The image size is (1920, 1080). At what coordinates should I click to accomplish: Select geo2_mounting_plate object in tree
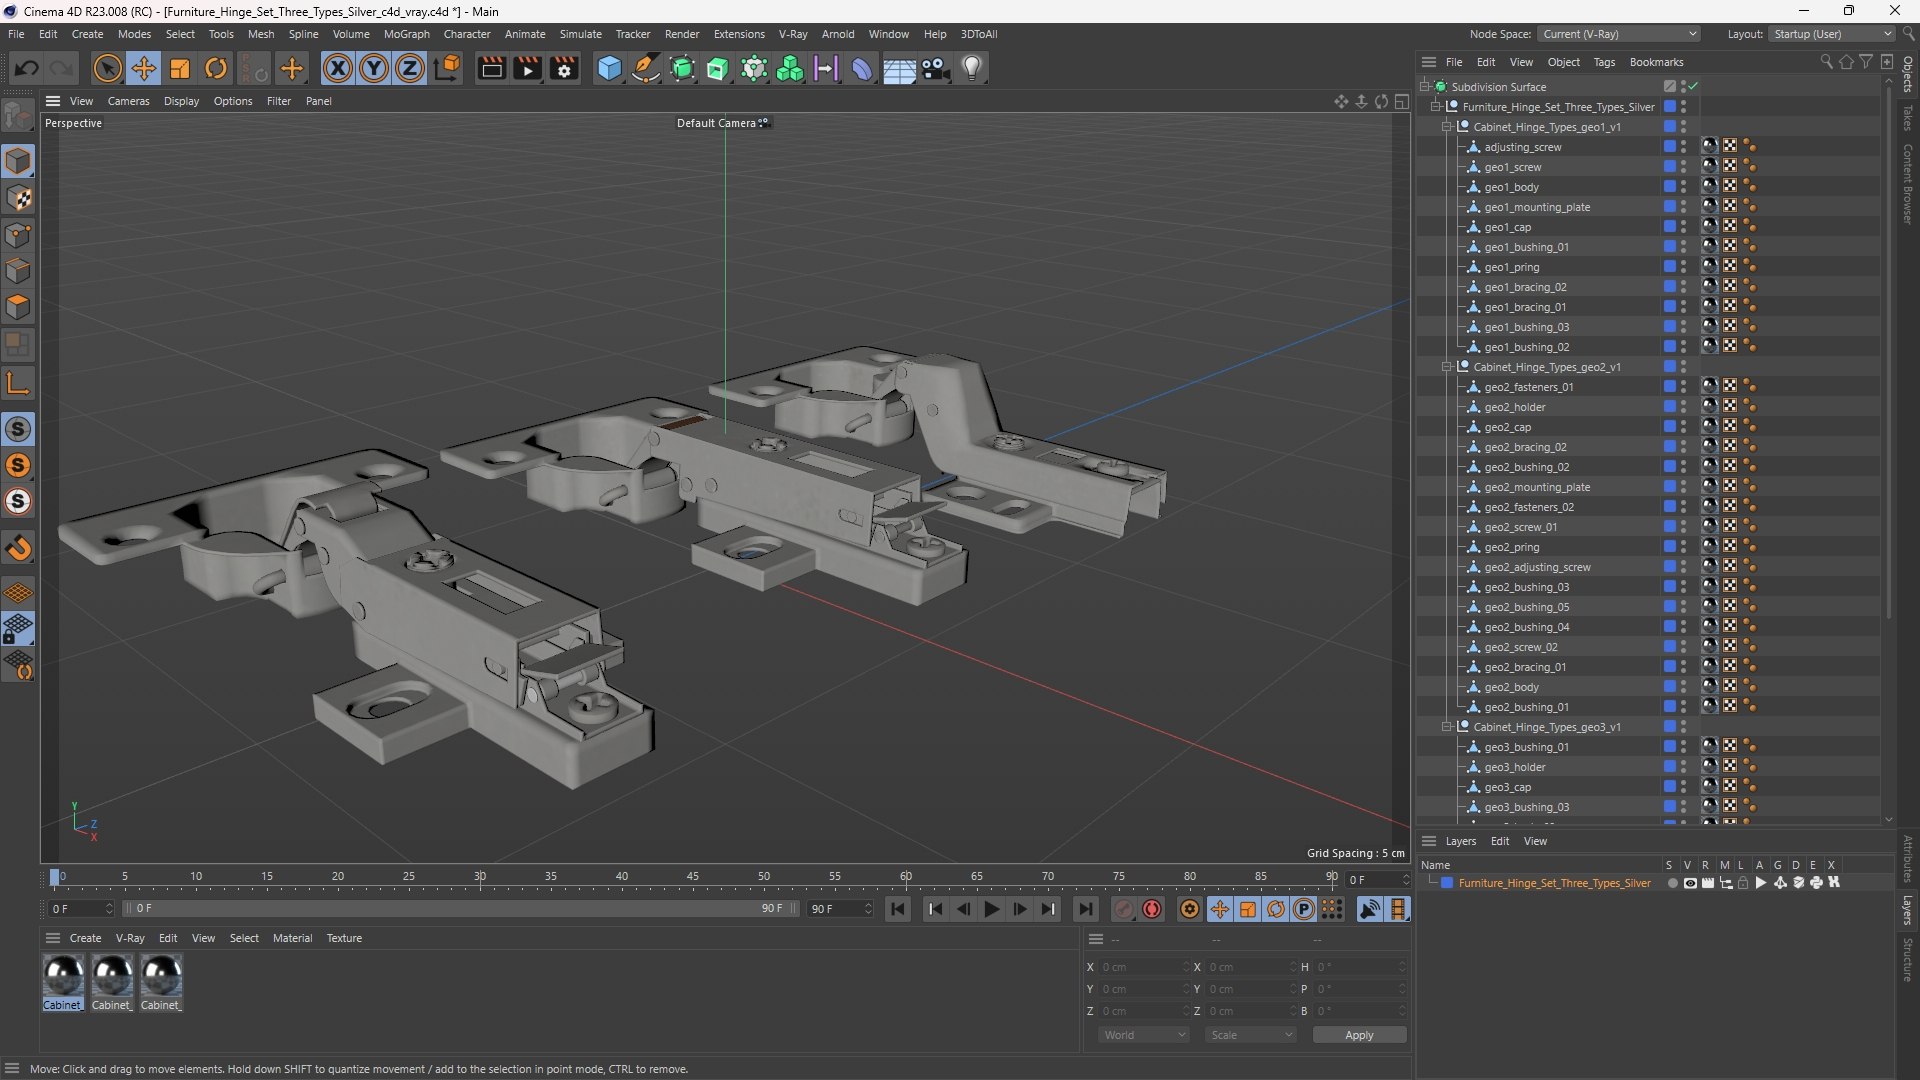point(1537,487)
